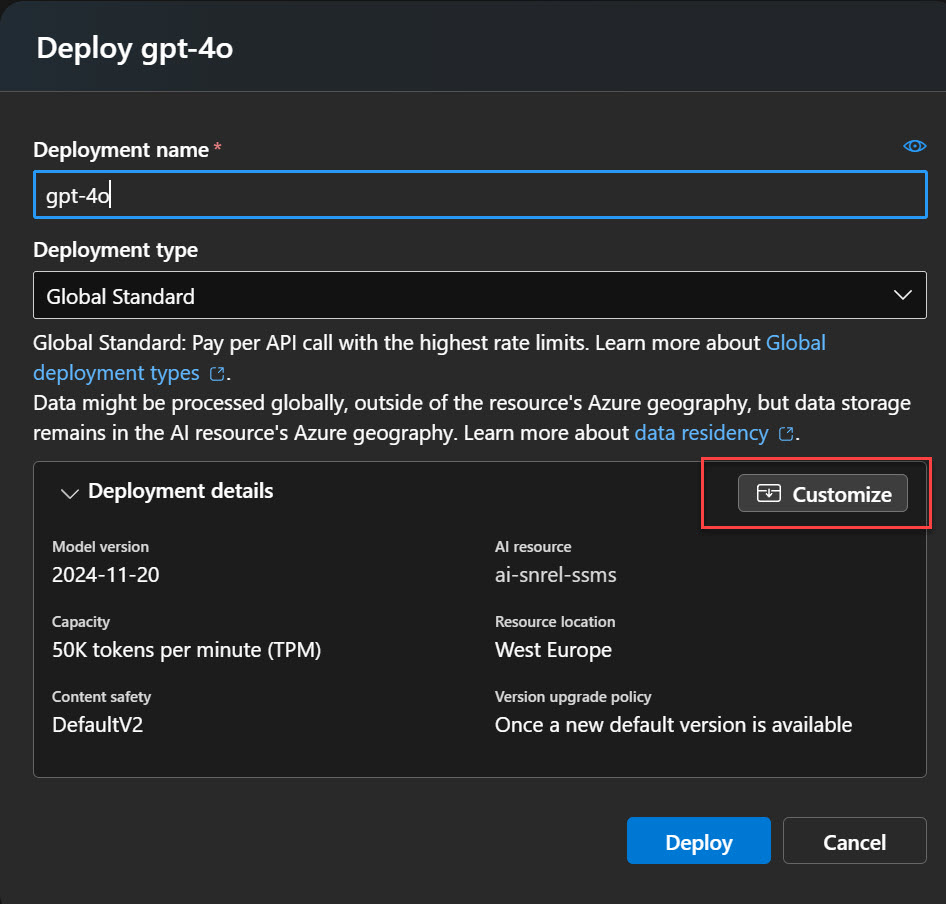
Task: Click external link icon after data residency
Action: (x=786, y=434)
